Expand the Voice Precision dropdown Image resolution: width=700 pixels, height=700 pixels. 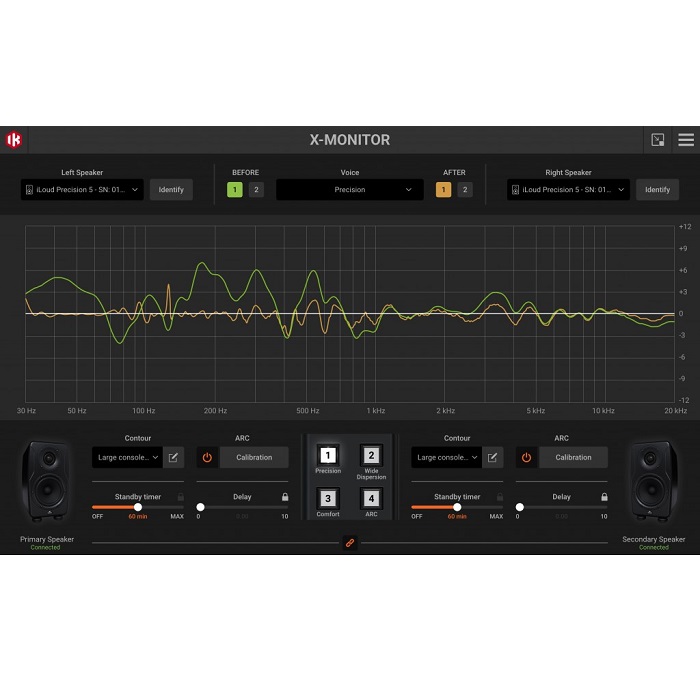coord(350,190)
